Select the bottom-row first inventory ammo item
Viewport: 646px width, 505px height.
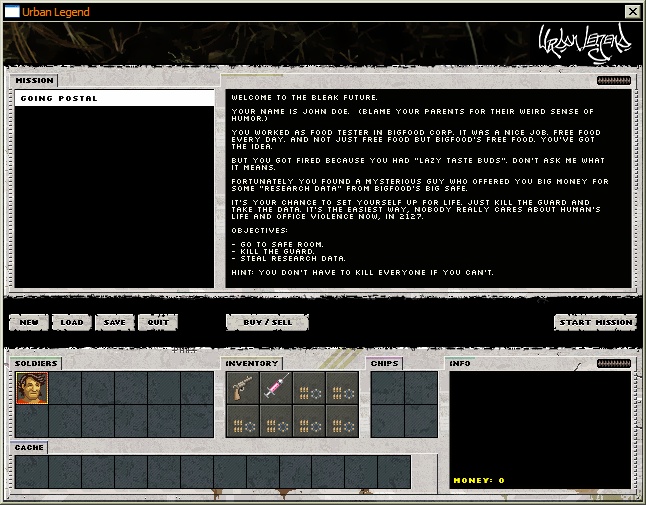coord(243,421)
